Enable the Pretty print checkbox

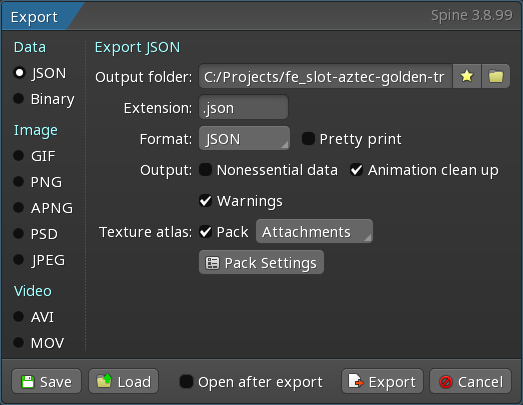pos(308,139)
